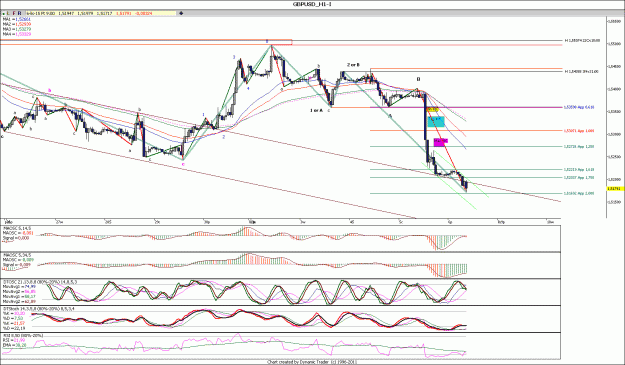Click the small yellow label below wave B

[x=432, y=109]
